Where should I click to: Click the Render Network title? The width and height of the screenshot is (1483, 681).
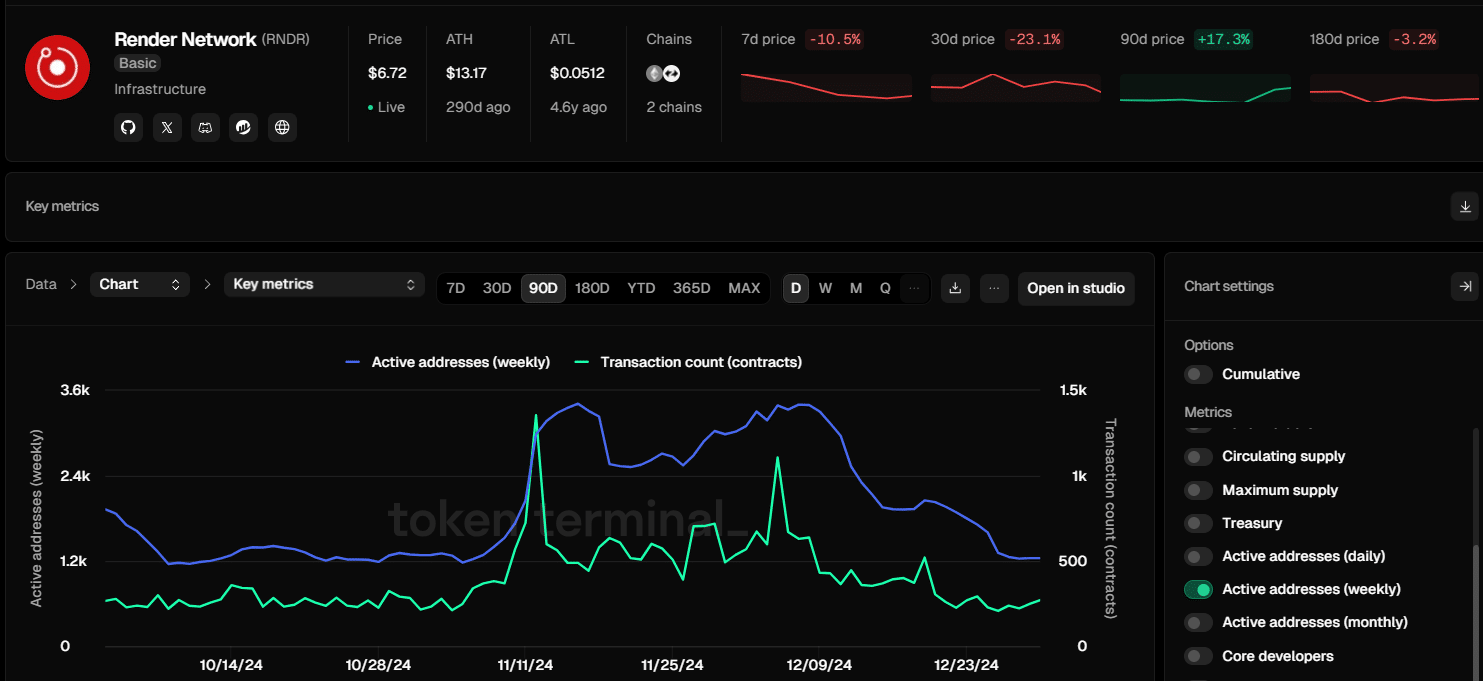[x=185, y=39]
